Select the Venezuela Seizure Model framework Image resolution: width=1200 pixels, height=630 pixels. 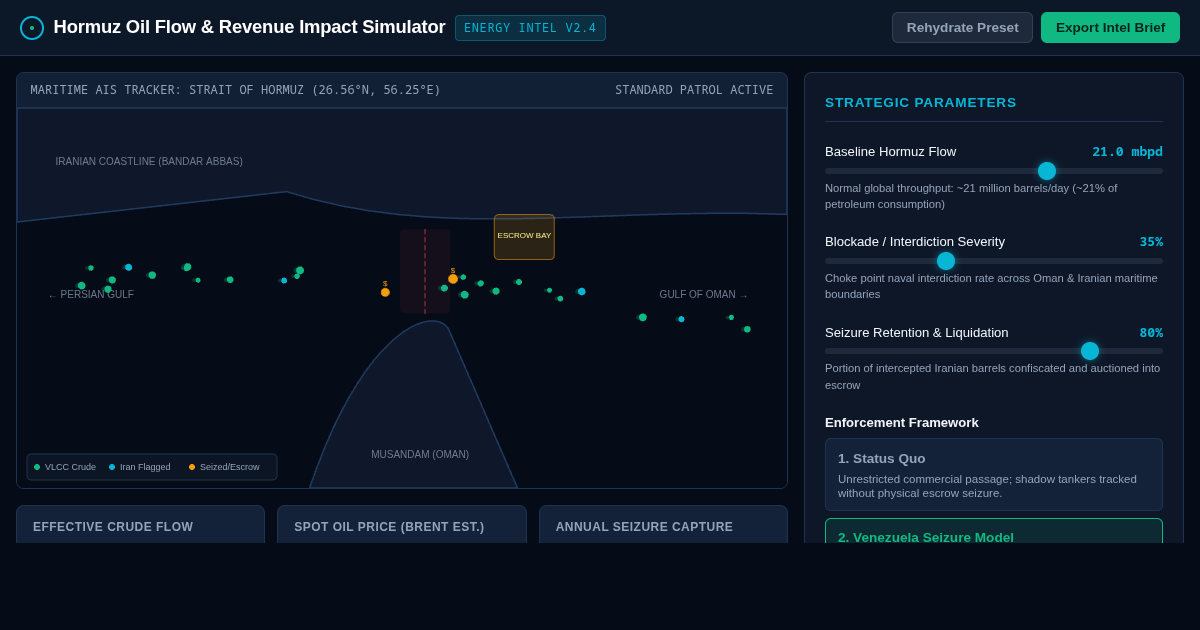coord(994,531)
